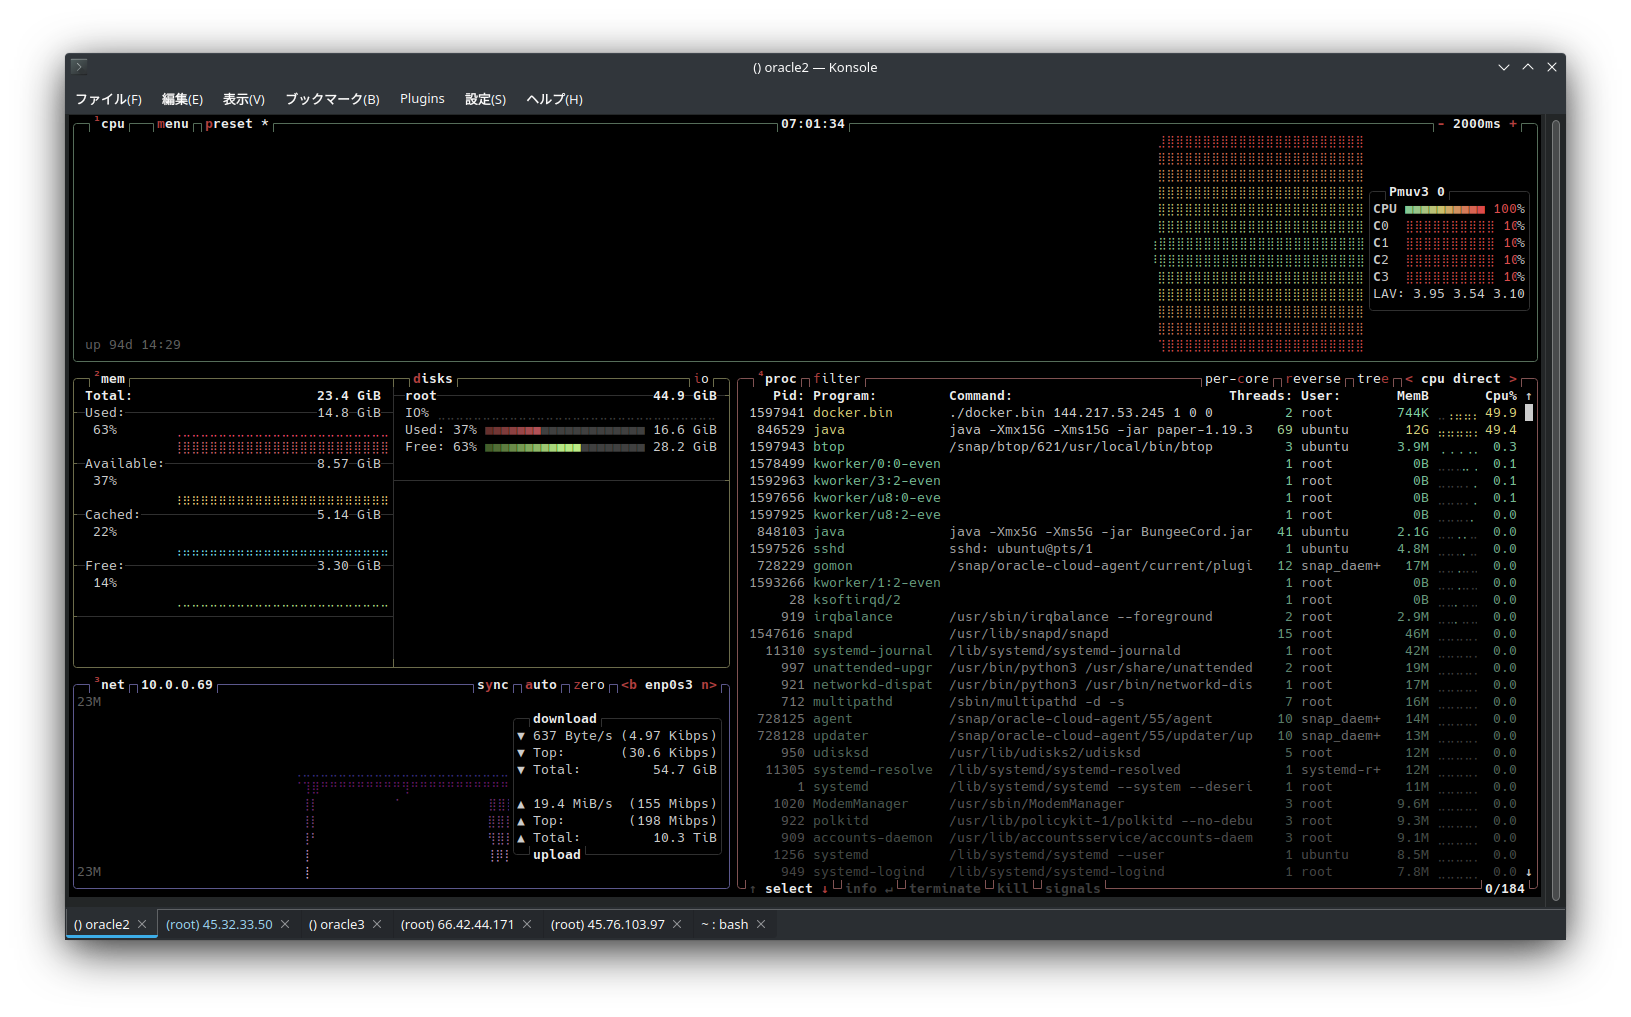Close the oracle3 tab with its X
Viewport: 1631px width, 1017px height.
[x=377, y=924]
